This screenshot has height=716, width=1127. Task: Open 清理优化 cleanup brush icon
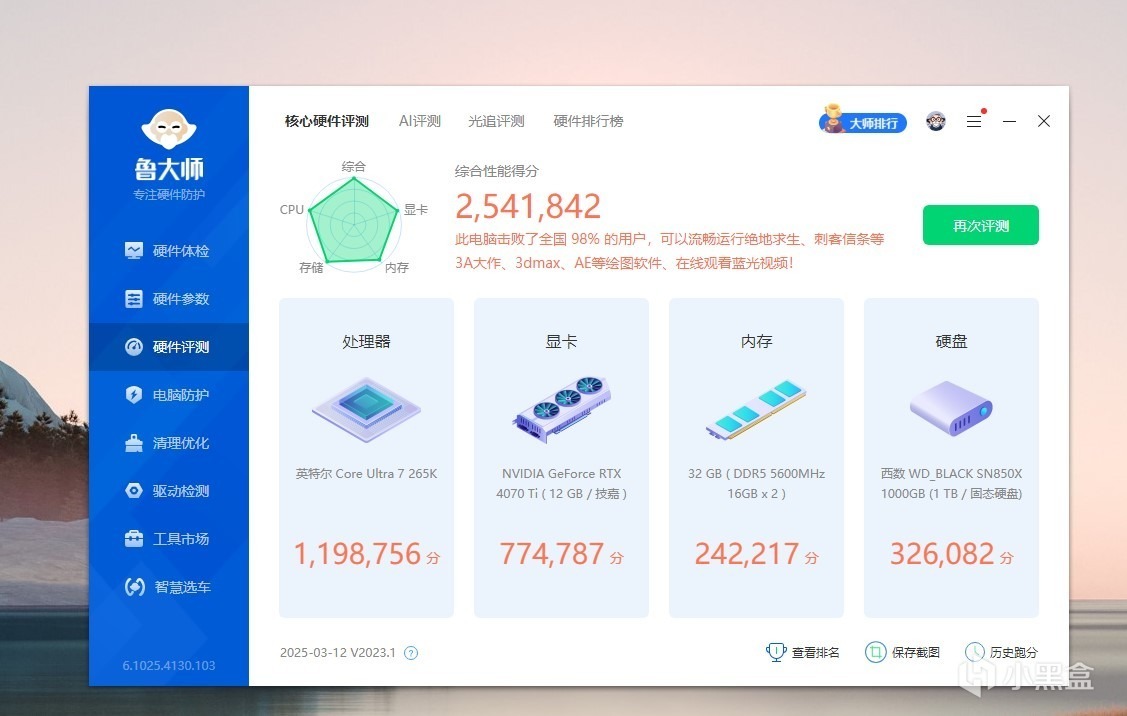coord(134,443)
